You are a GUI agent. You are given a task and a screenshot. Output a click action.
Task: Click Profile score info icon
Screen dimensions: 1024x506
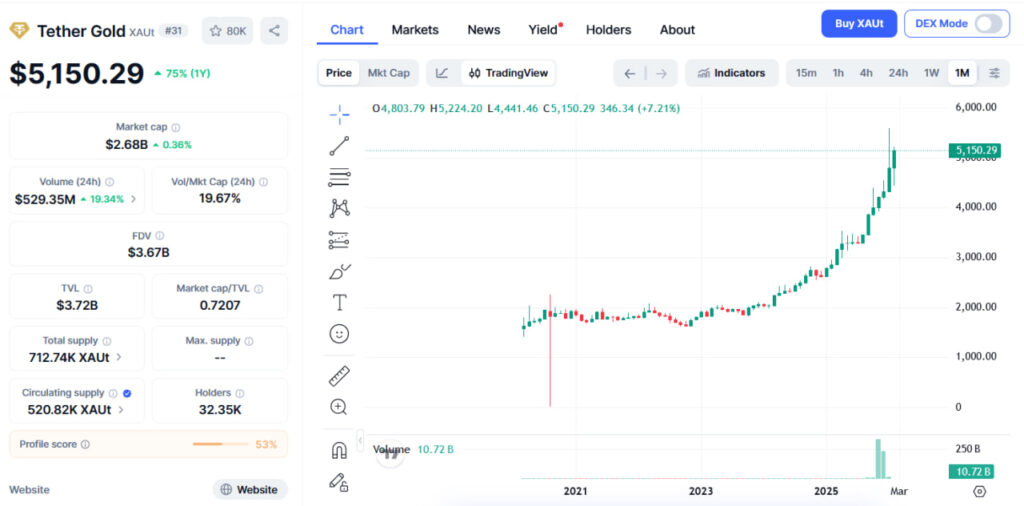(86, 445)
